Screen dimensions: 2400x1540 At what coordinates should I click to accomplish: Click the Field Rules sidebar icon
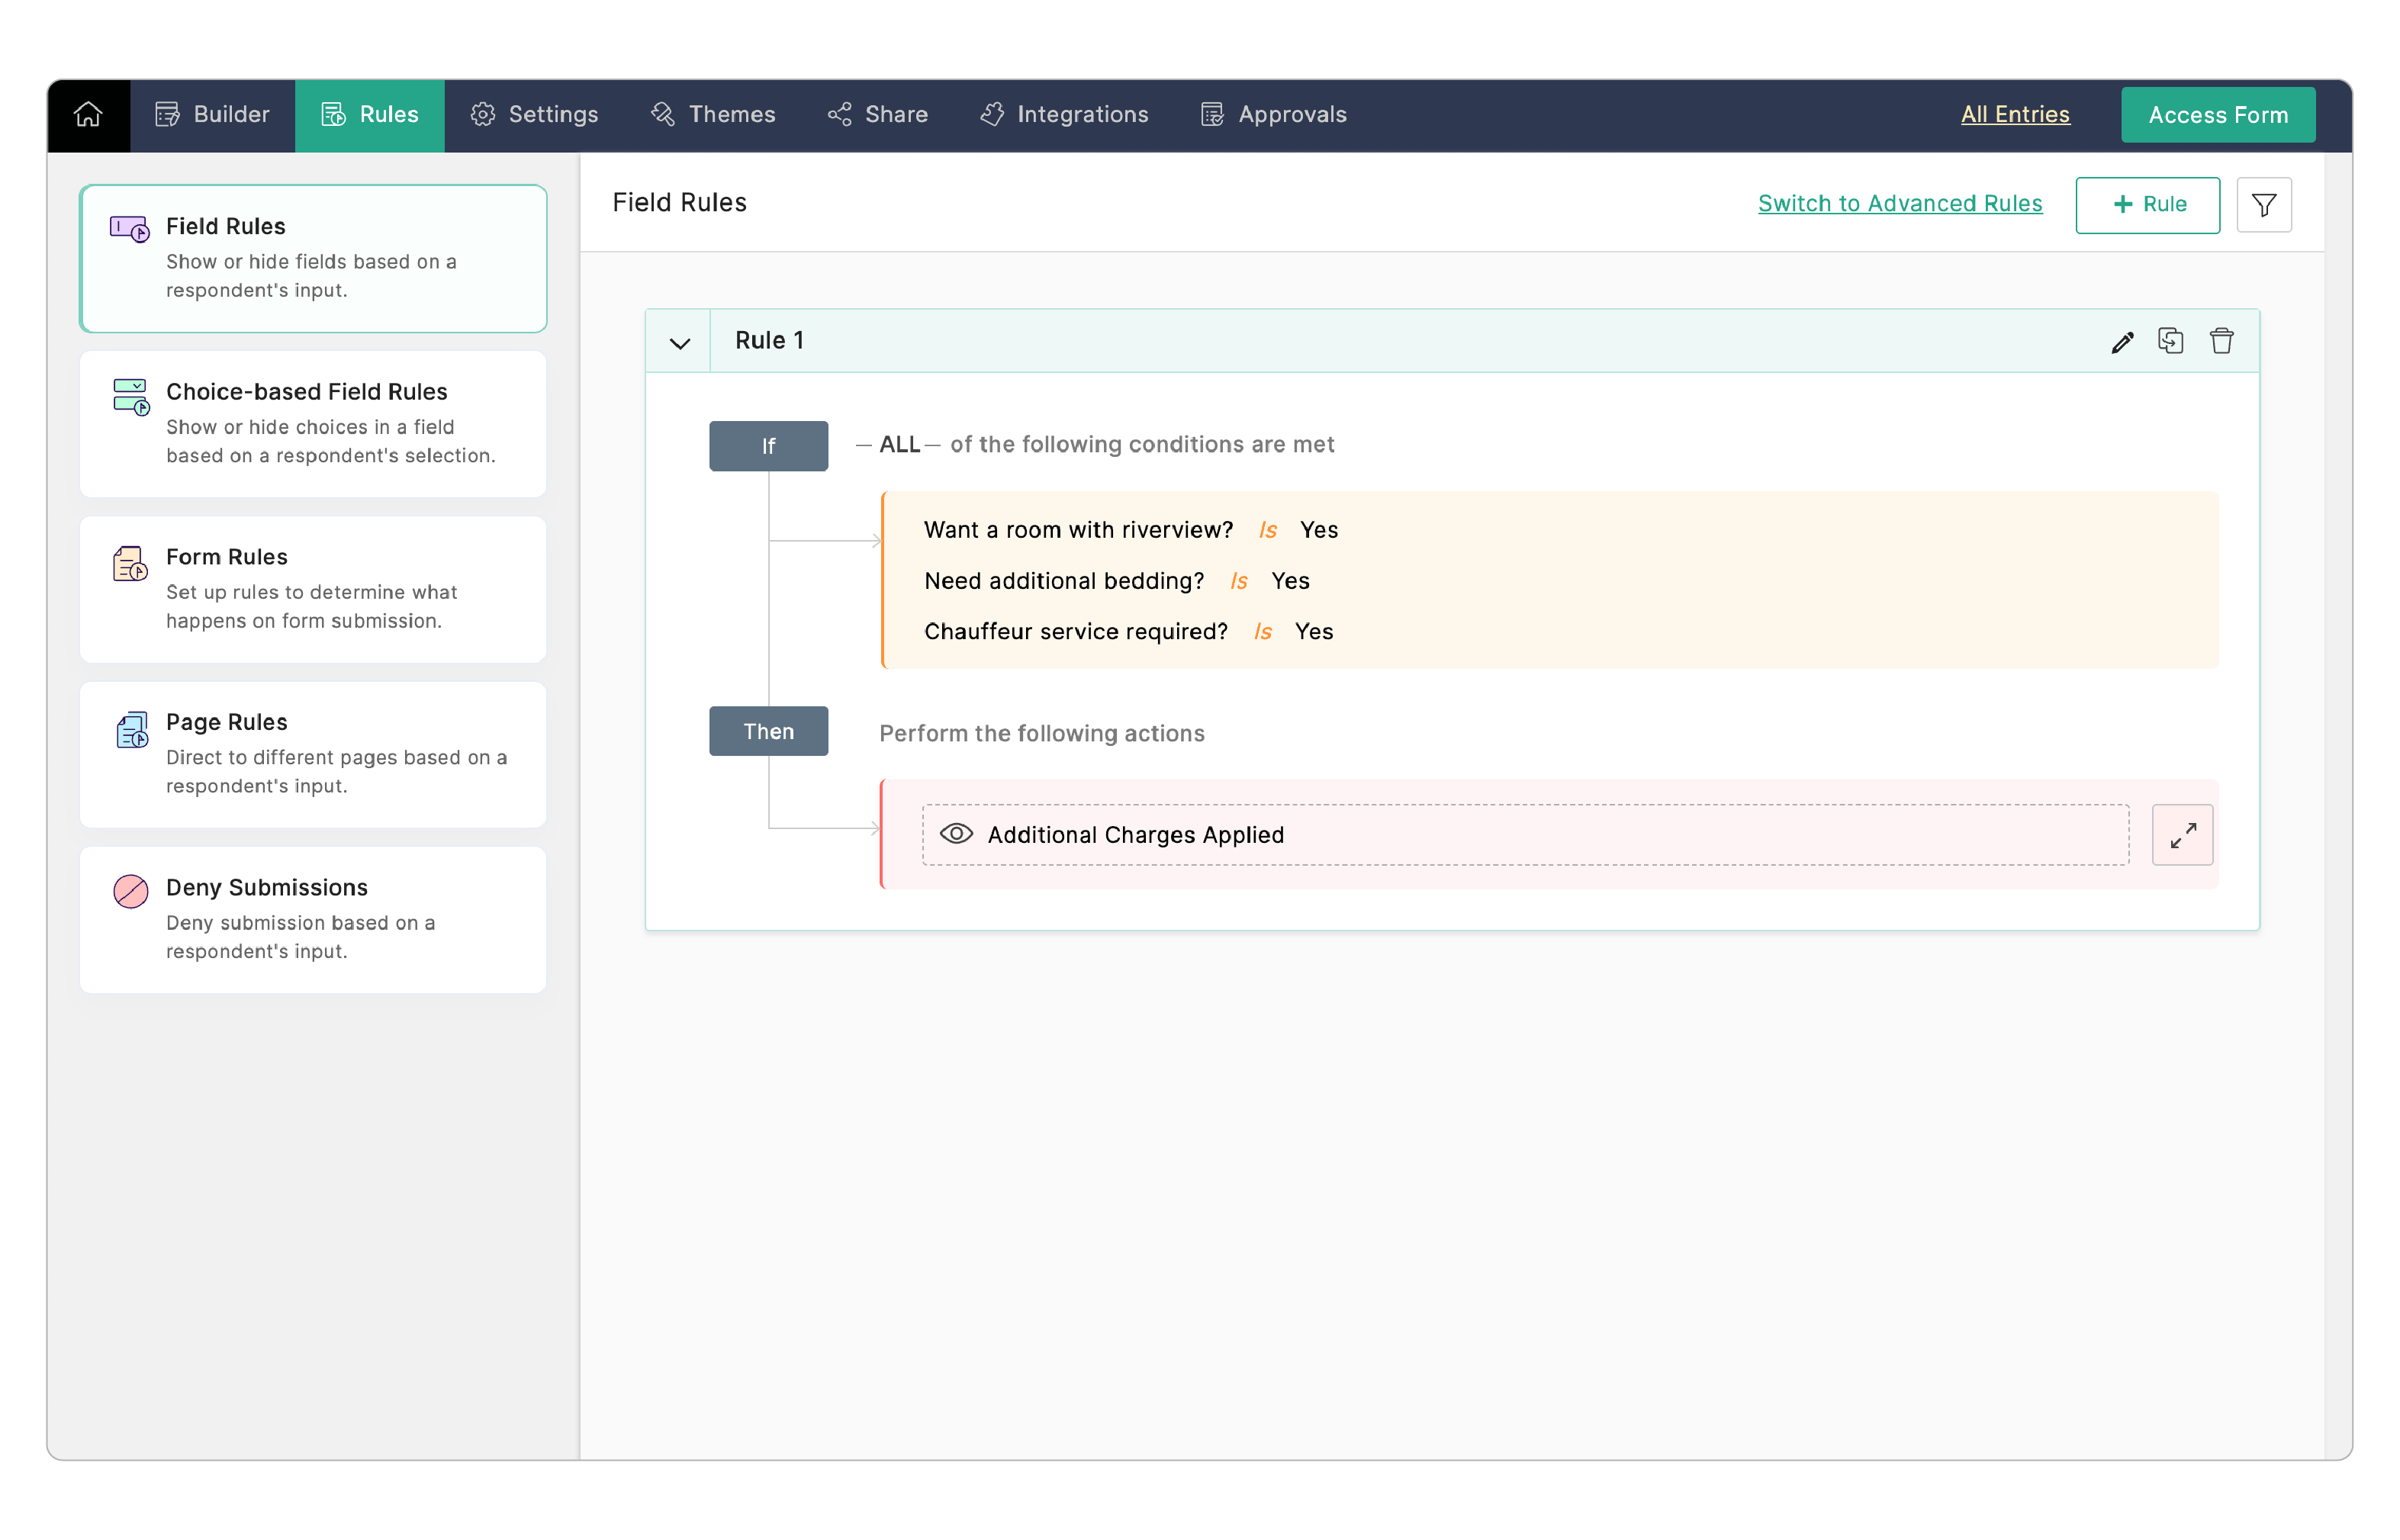coord(130,230)
